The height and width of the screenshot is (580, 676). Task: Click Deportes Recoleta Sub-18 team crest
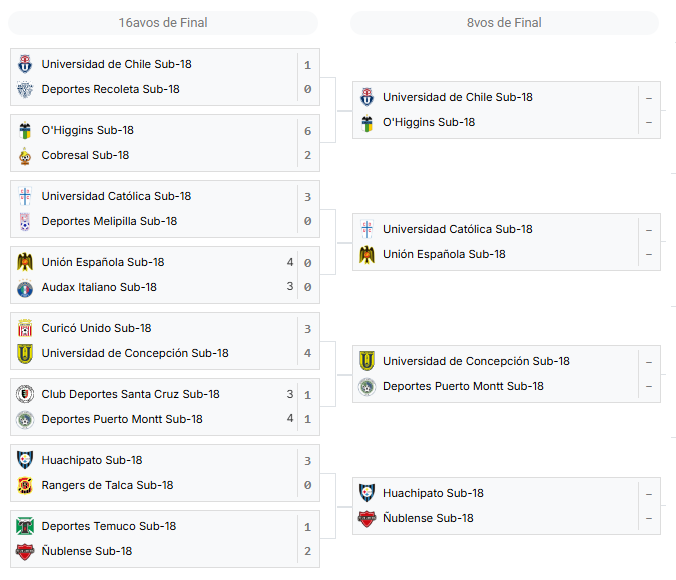coord(25,89)
